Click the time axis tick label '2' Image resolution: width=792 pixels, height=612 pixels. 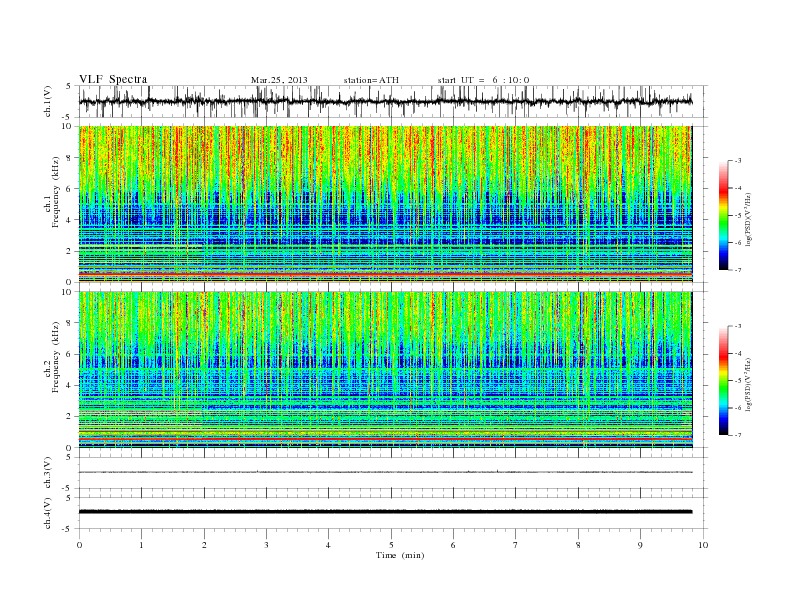(x=204, y=545)
